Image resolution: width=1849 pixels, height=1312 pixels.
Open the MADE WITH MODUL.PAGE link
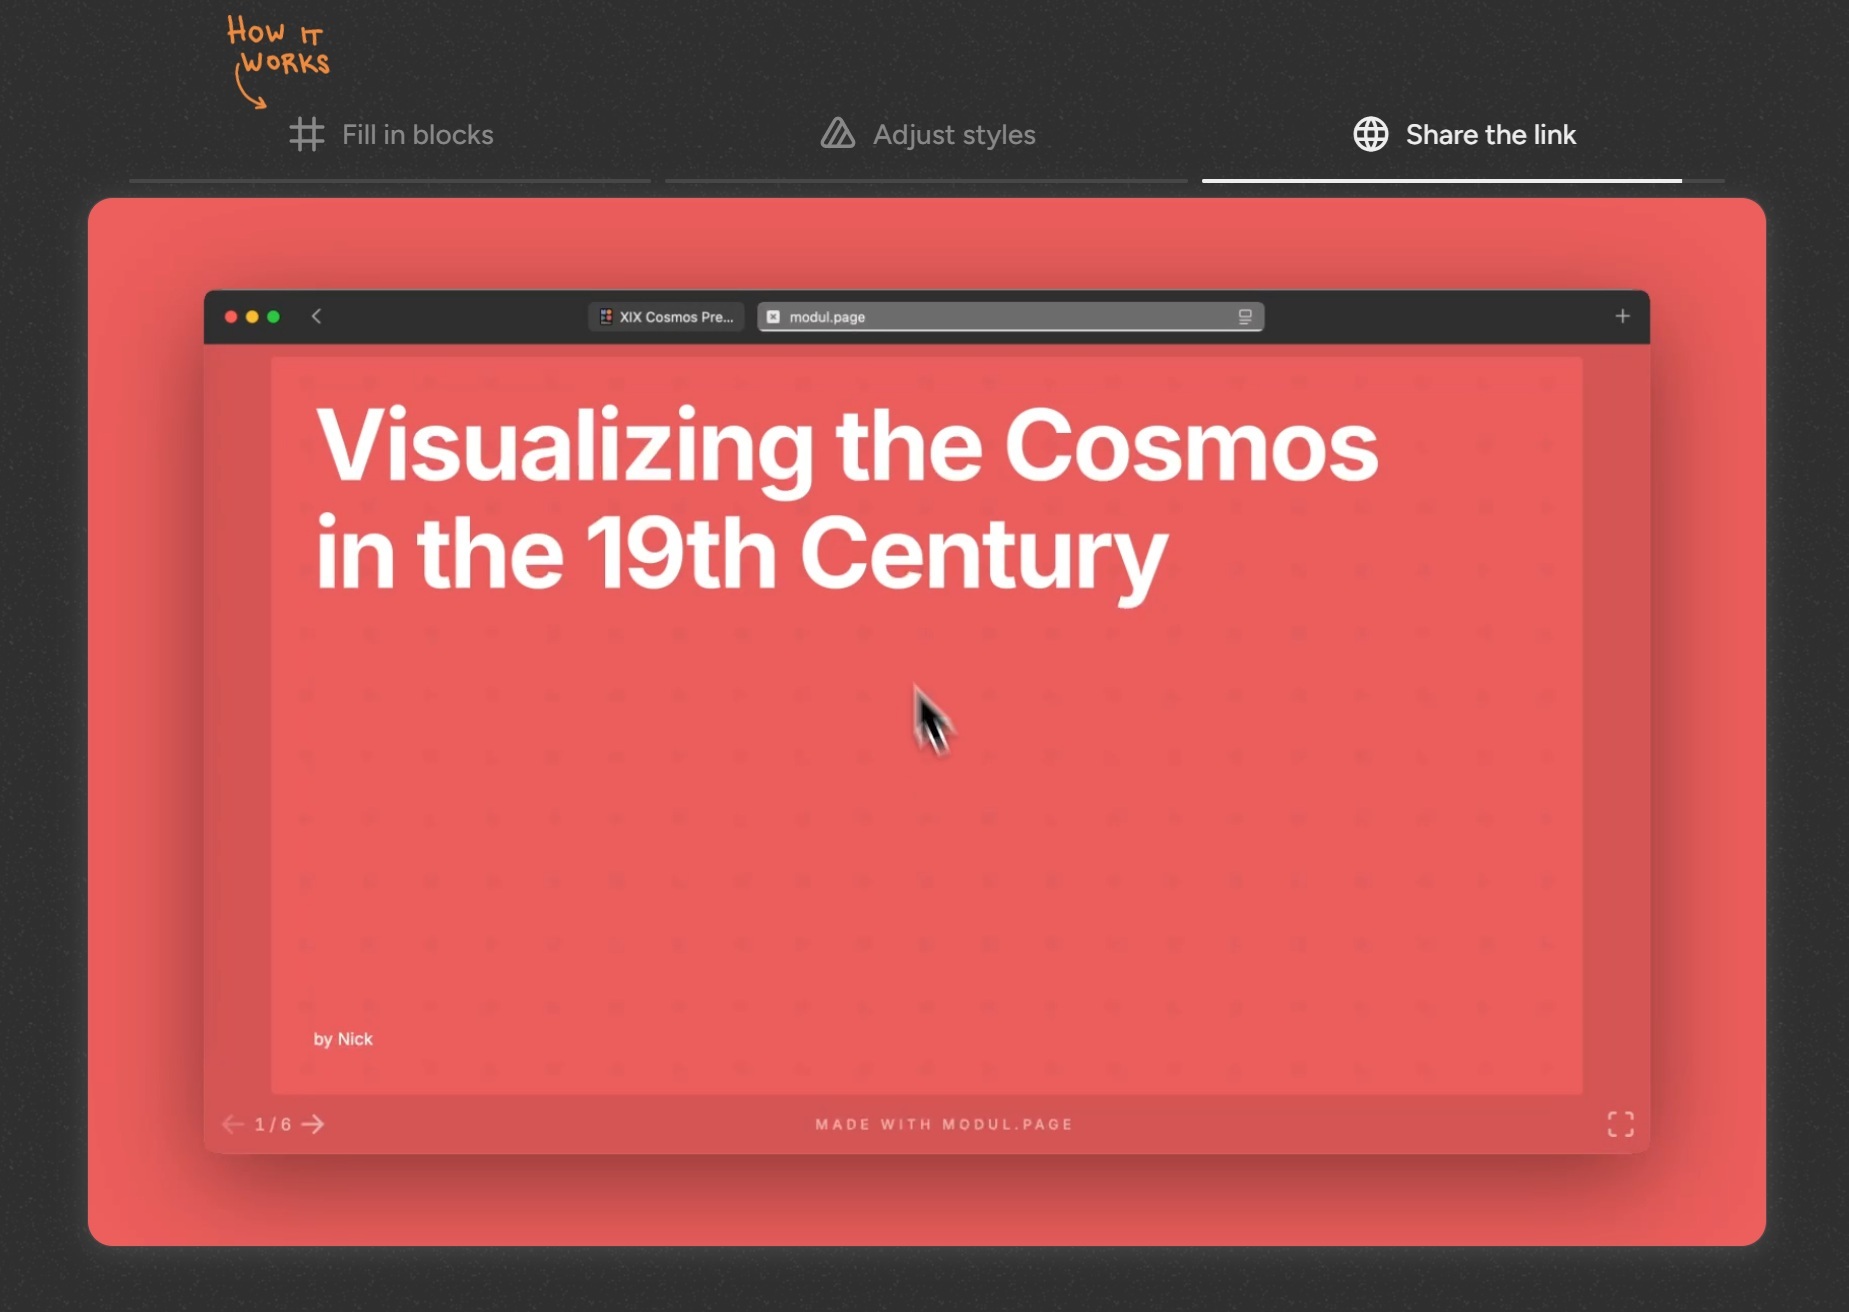(x=943, y=1124)
